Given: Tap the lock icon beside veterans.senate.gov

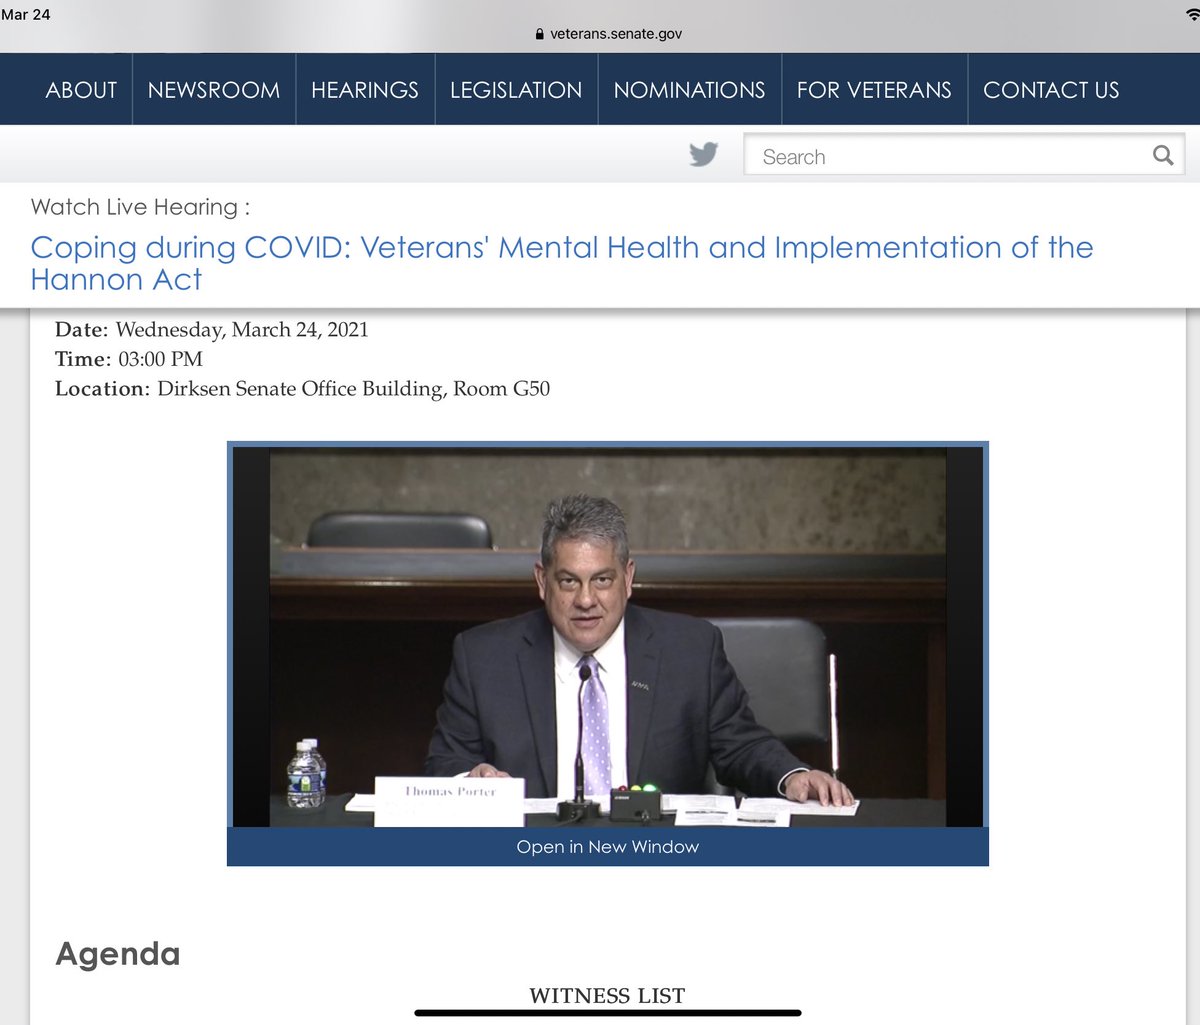Looking at the screenshot, I should click(541, 34).
